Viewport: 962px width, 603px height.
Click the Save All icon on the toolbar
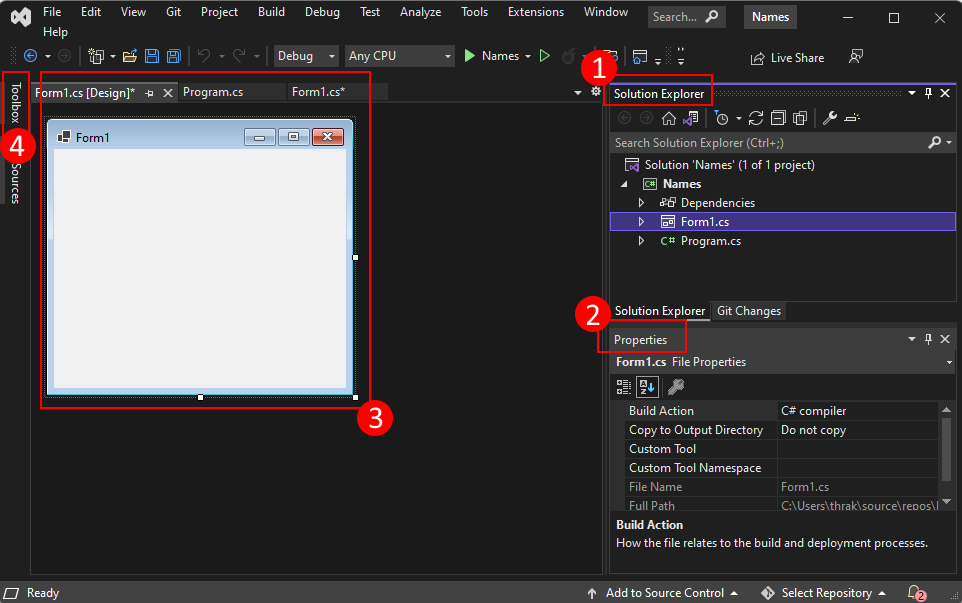(173, 56)
